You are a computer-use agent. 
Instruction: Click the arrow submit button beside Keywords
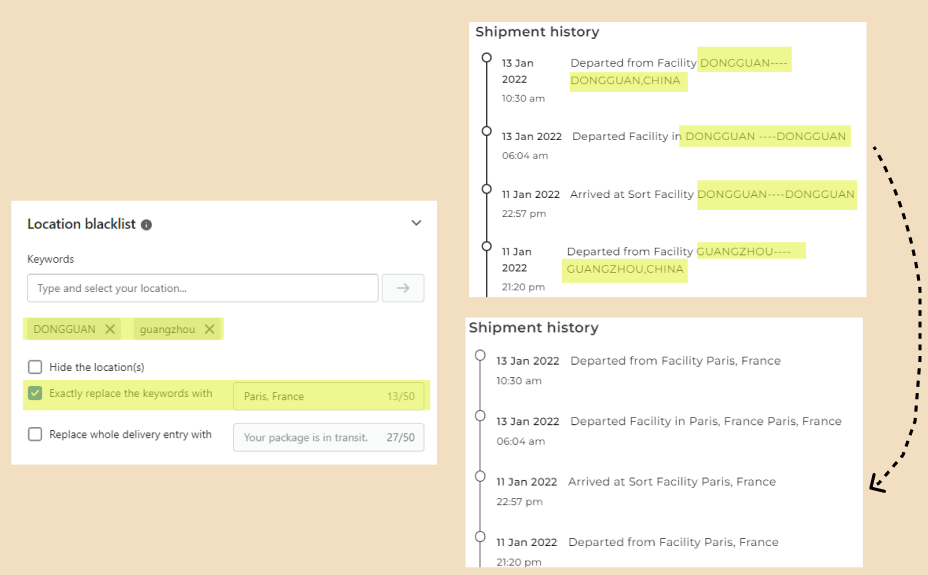click(403, 288)
